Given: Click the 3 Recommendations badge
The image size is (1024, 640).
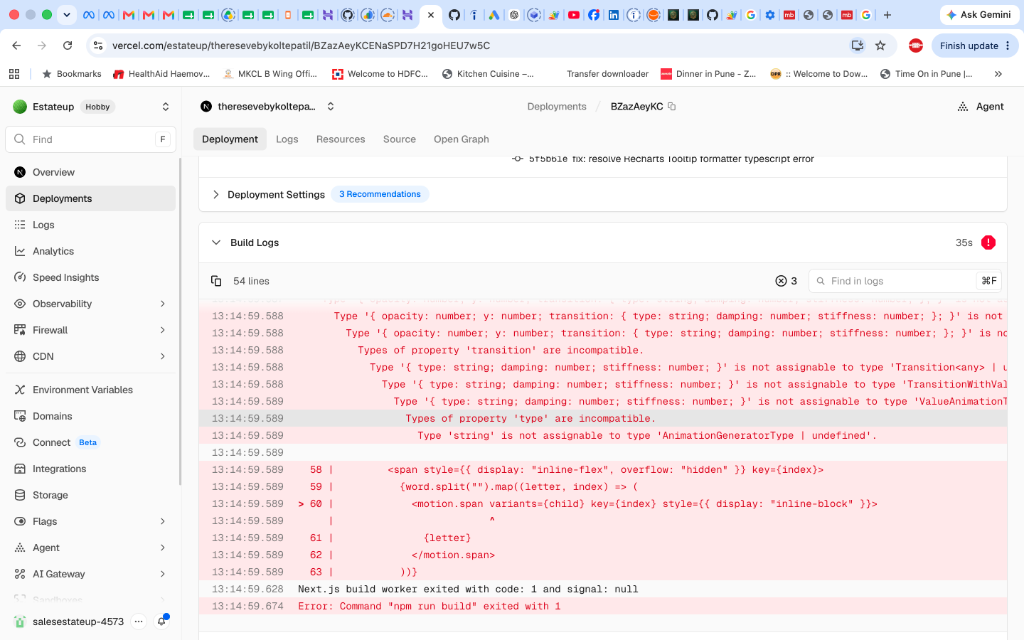Looking at the screenshot, I should (x=379, y=194).
